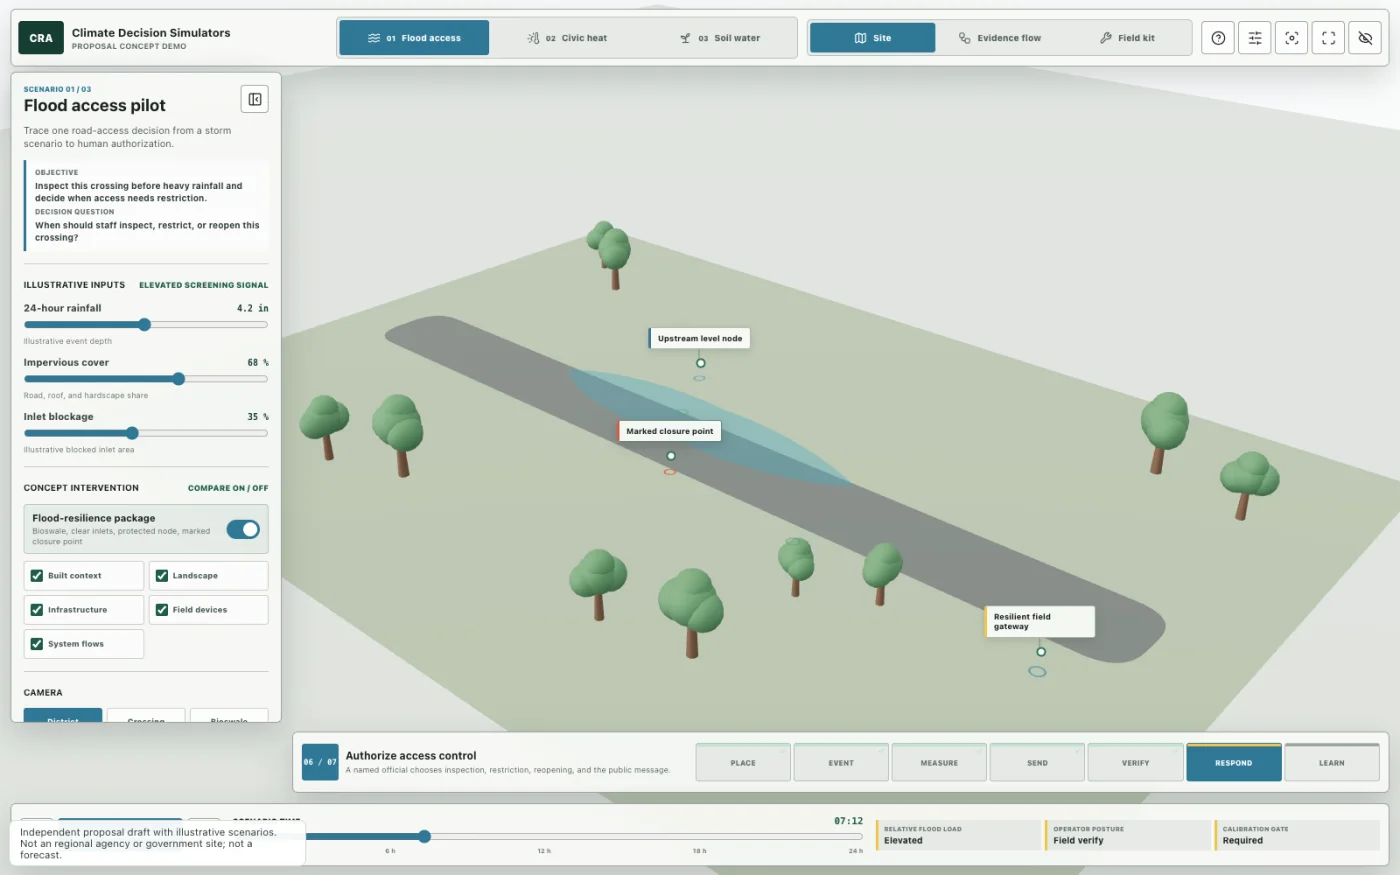Click the scenario time slider handle
Viewport: 1400px width, 875px height.
(x=424, y=836)
